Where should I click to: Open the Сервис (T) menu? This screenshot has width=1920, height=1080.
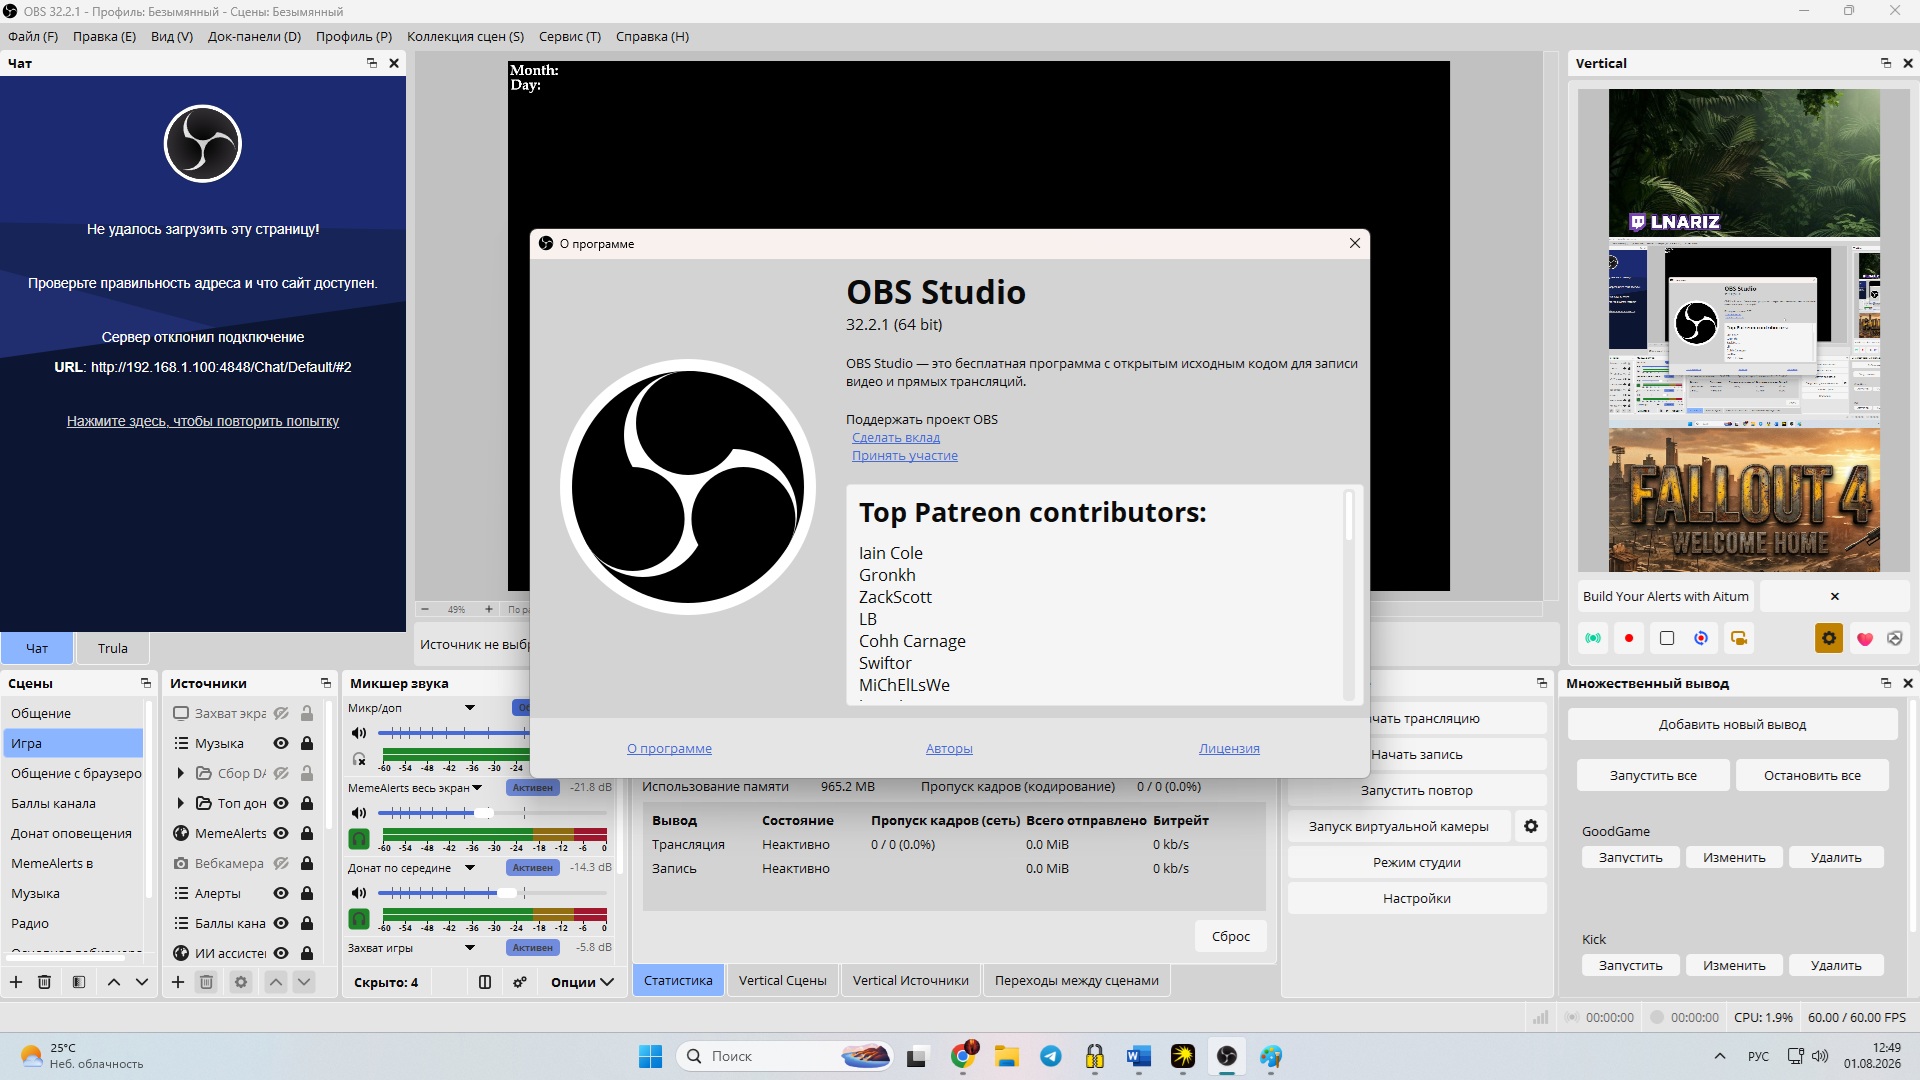(x=570, y=36)
